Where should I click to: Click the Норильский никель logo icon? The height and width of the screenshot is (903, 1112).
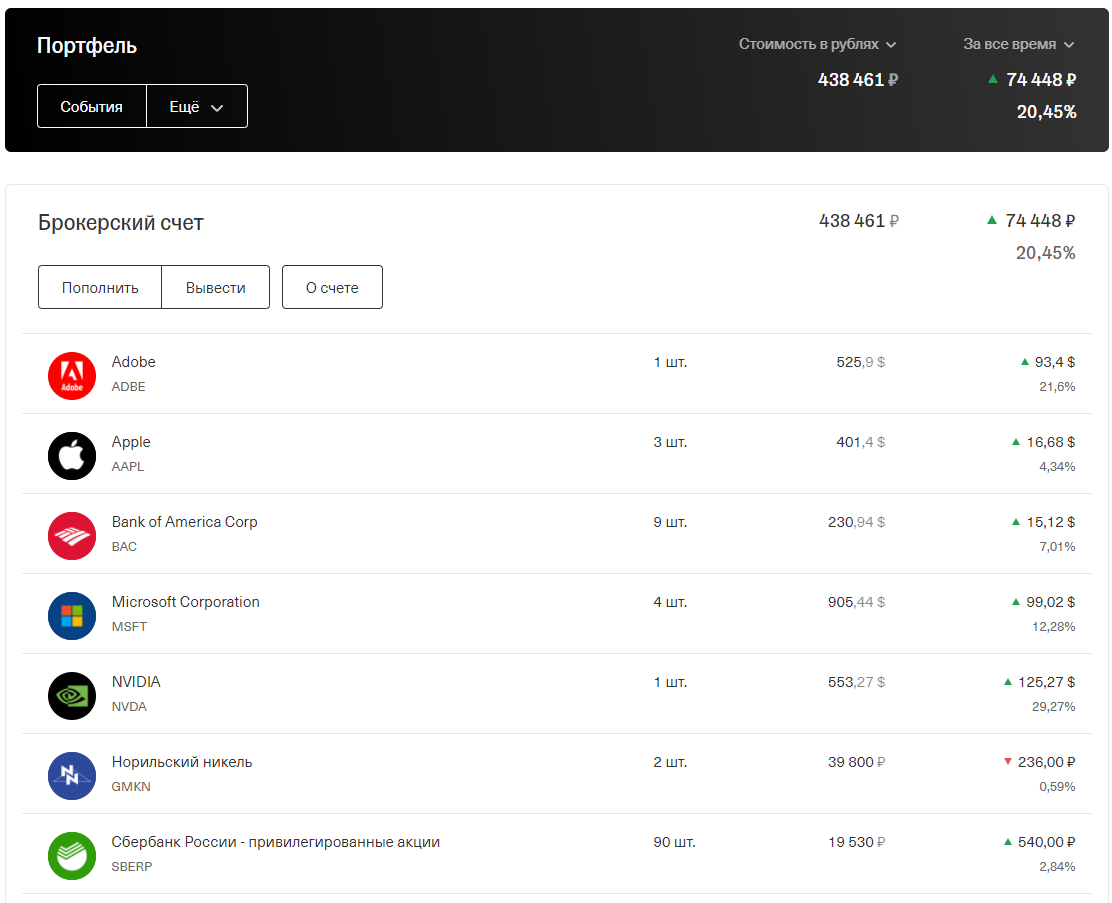[x=72, y=775]
